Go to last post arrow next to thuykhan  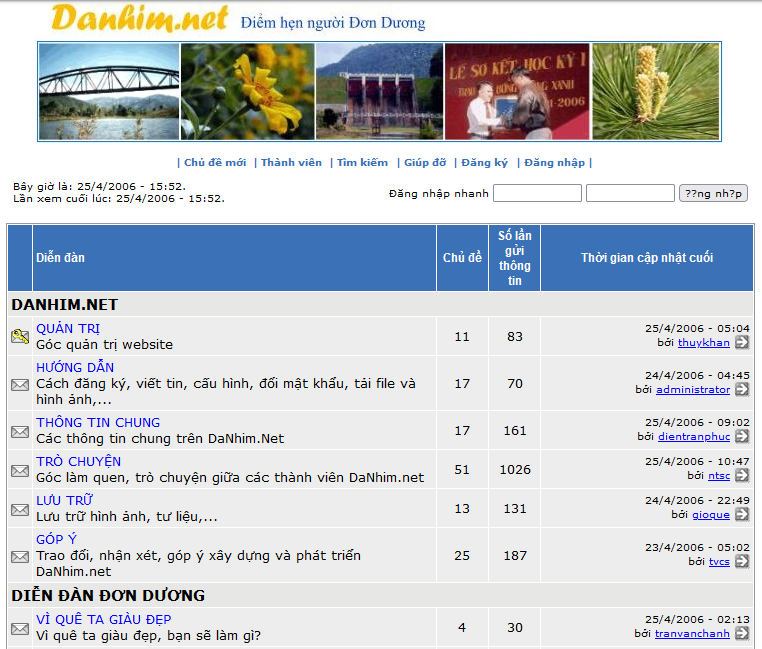point(742,342)
